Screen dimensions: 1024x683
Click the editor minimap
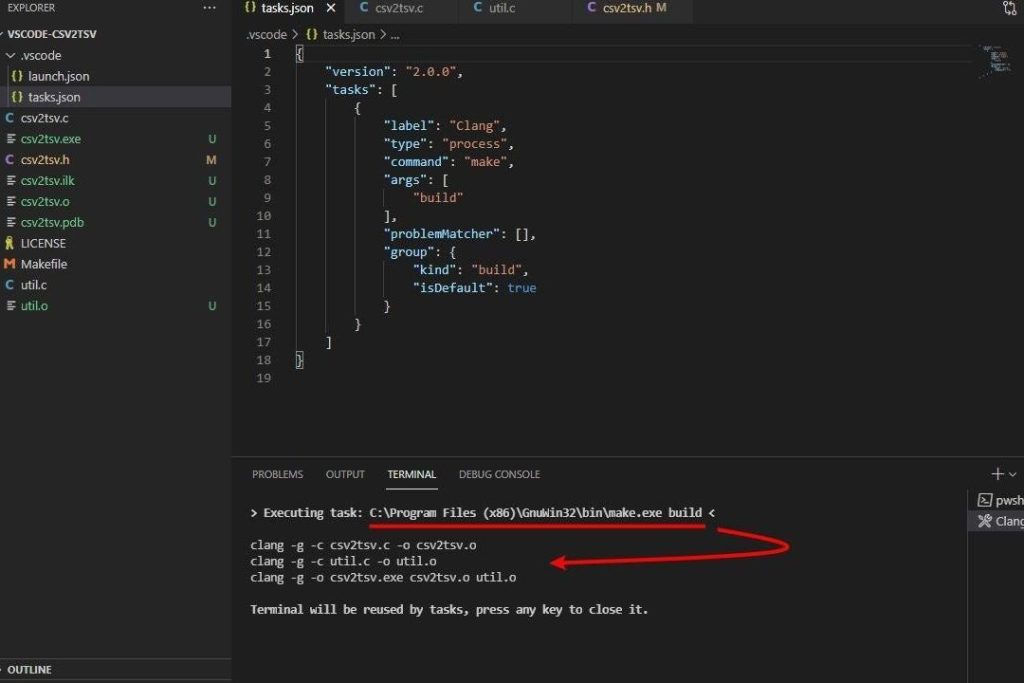996,60
